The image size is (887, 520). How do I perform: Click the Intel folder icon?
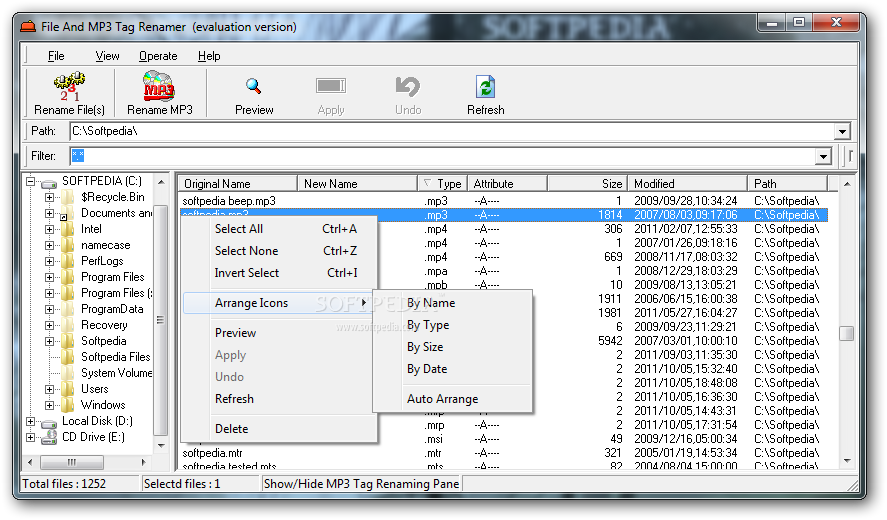pyautogui.click(x=68, y=229)
